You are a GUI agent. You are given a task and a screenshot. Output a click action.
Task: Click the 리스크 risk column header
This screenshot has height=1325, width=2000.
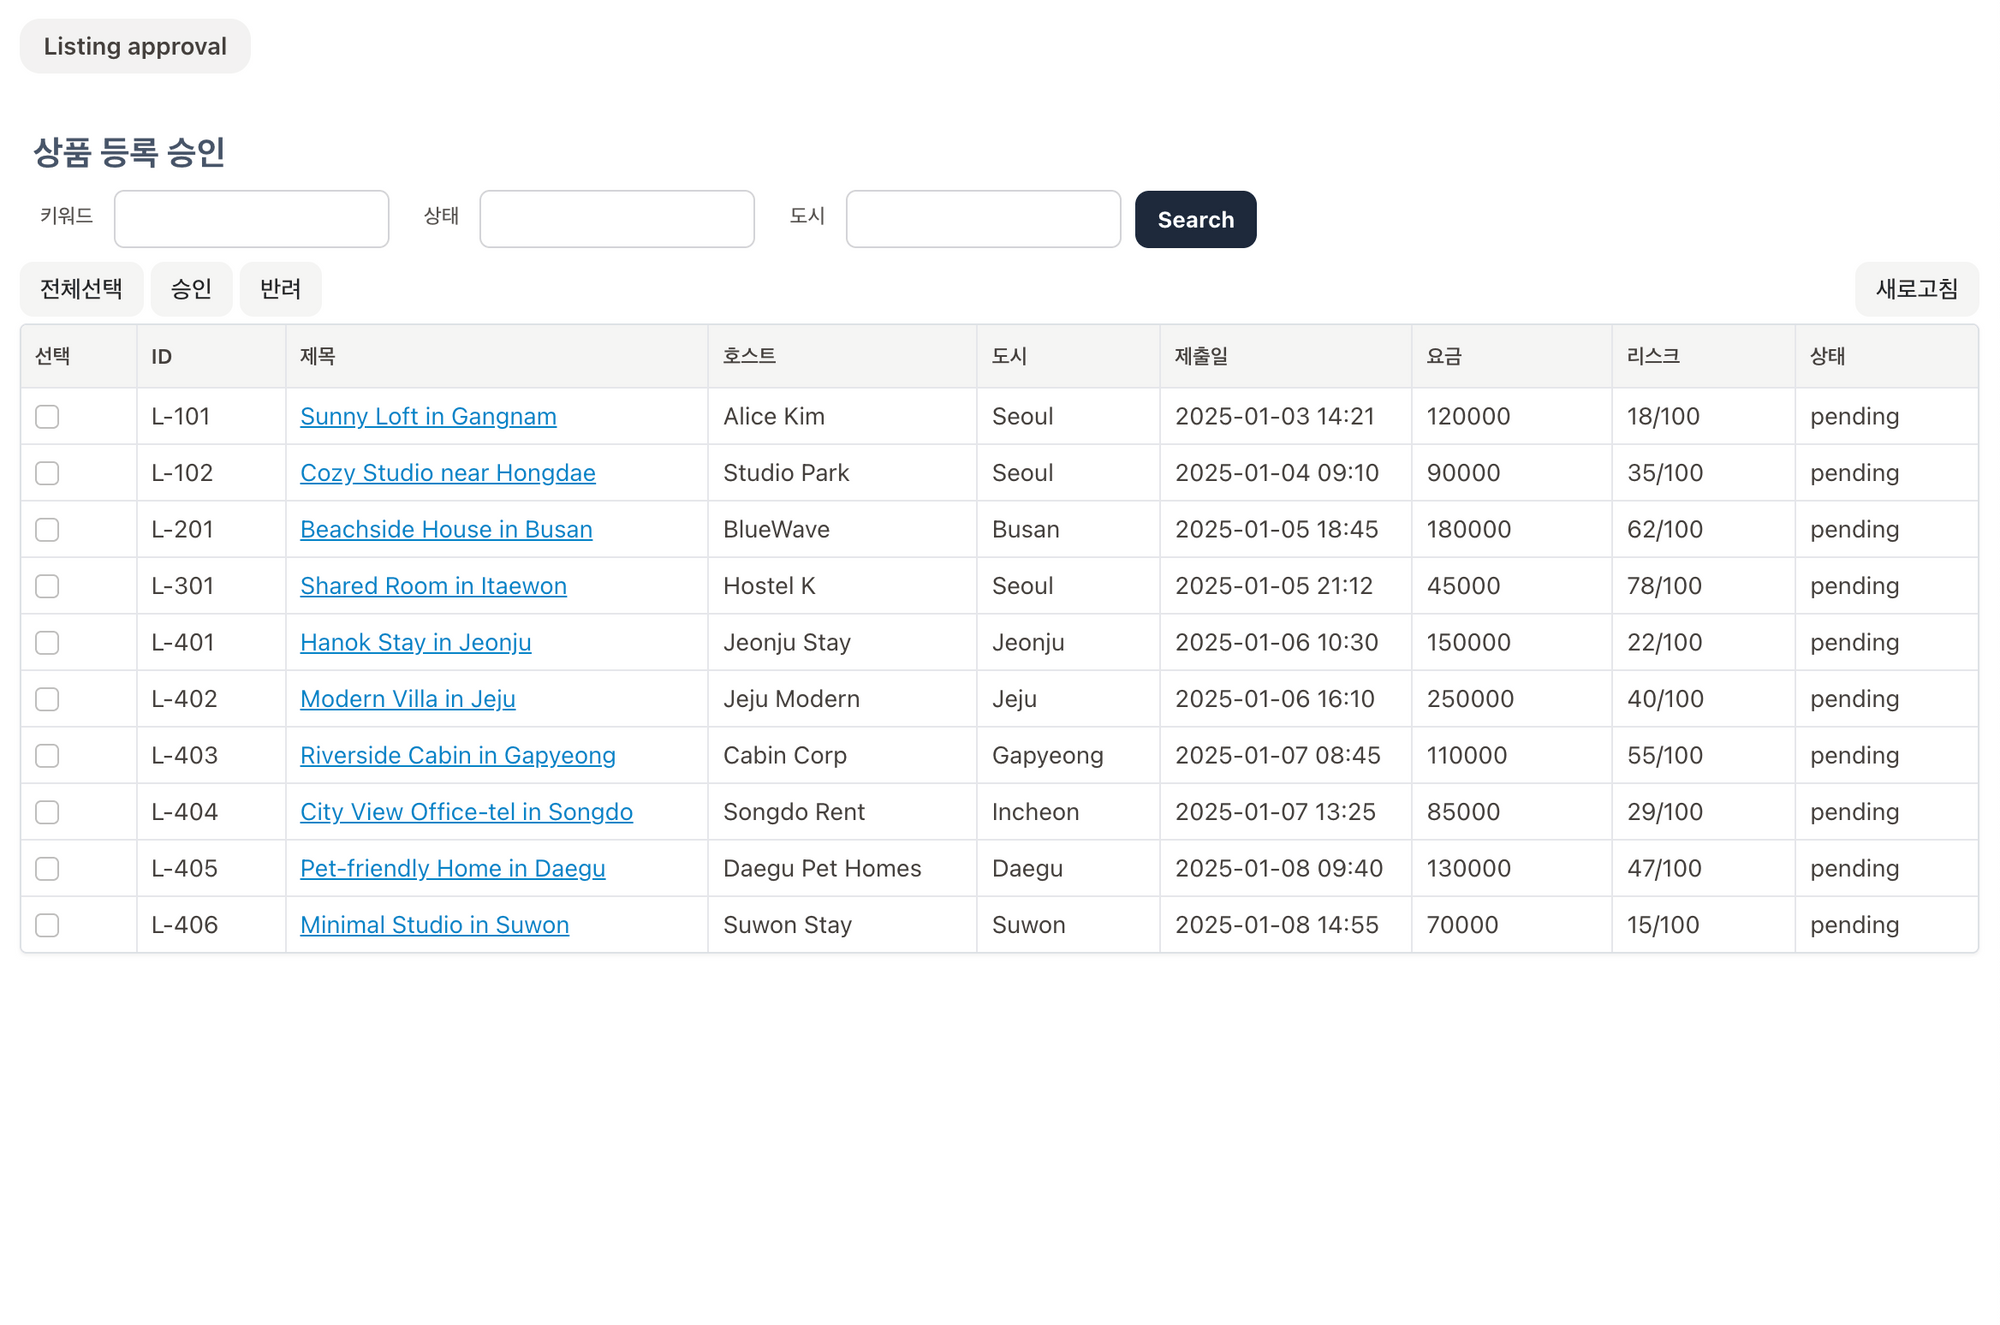[1653, 356]
